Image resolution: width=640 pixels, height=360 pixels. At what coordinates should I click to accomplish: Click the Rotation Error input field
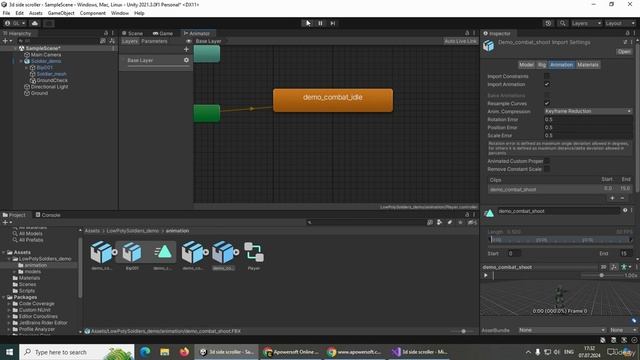click(588, 120)
